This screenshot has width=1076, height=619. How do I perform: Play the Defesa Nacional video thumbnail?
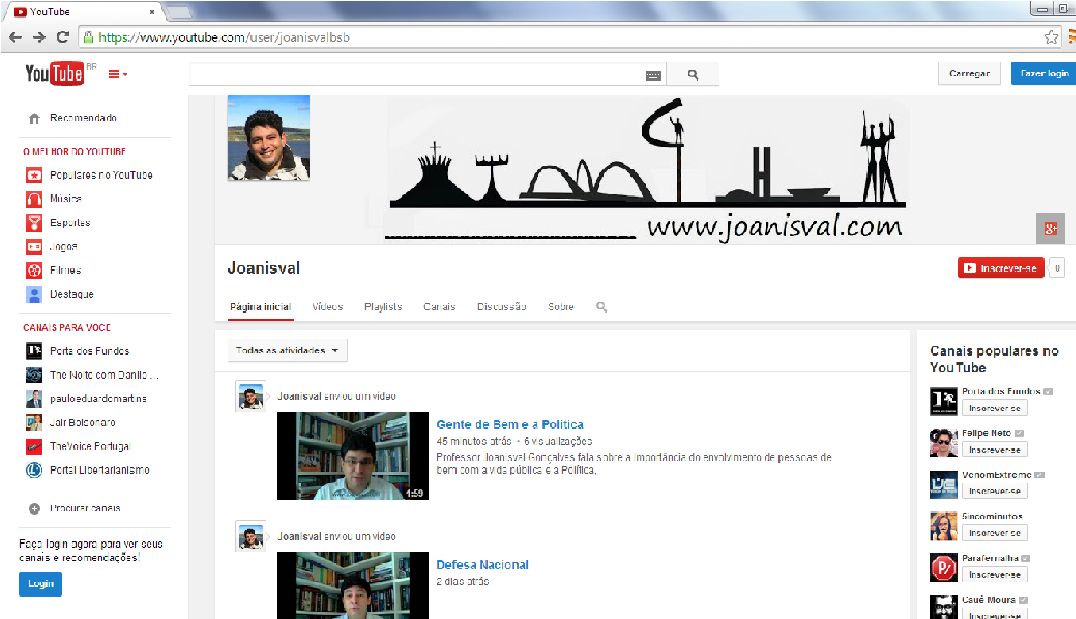pos(352,585)
